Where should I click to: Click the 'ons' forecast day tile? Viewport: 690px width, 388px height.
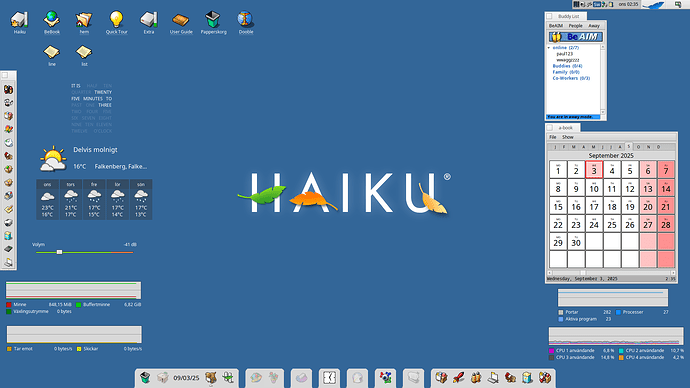tap(47, 200)
